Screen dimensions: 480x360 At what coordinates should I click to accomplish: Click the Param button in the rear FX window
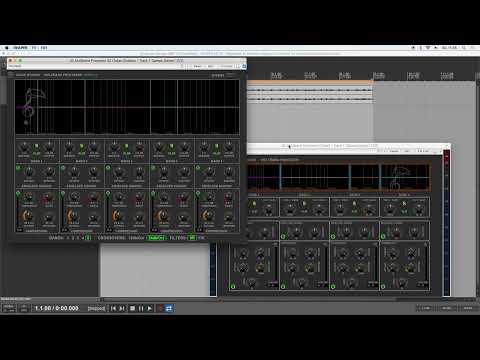point(394,151)
